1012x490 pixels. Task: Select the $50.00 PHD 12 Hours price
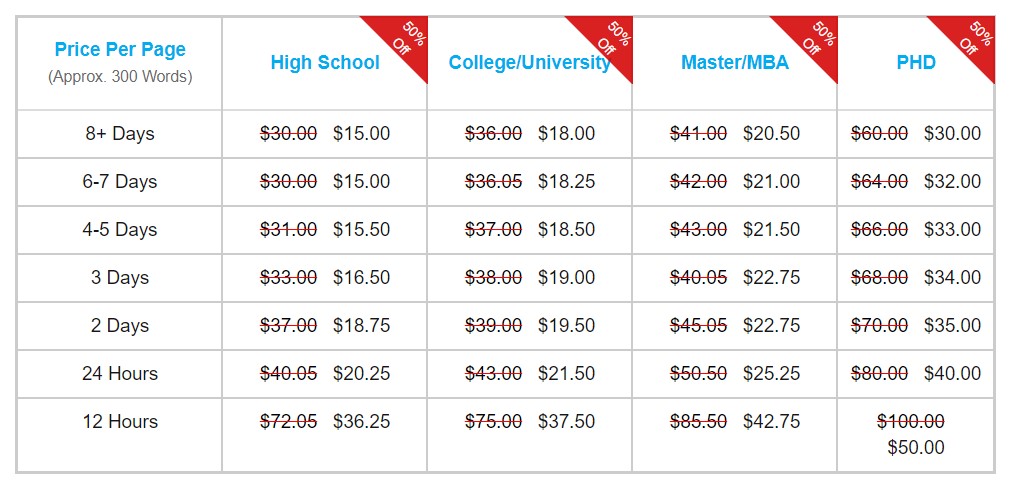[x=916, y=447]
